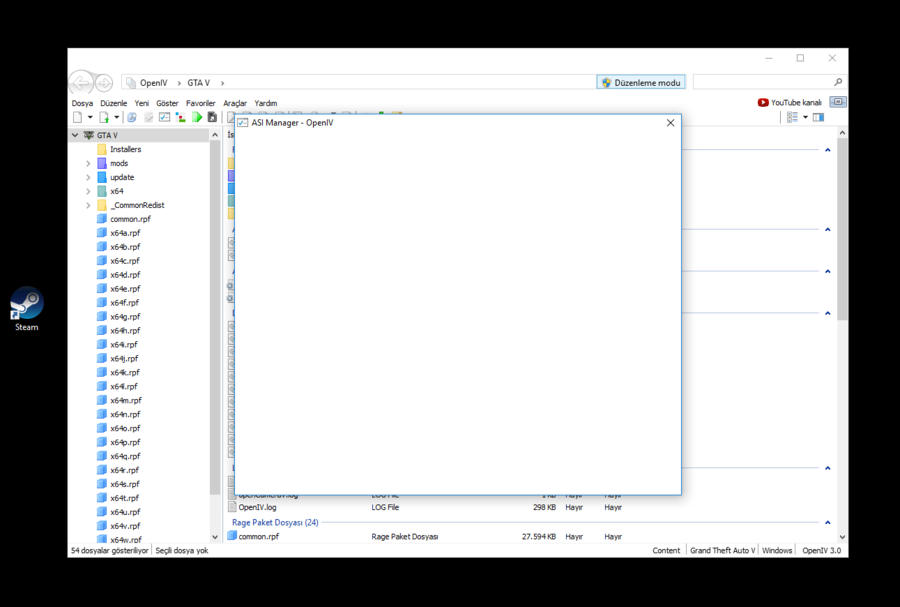This screenshot has width=900, height=607.
Task: Open the Yeni menu
Action: 142,103
